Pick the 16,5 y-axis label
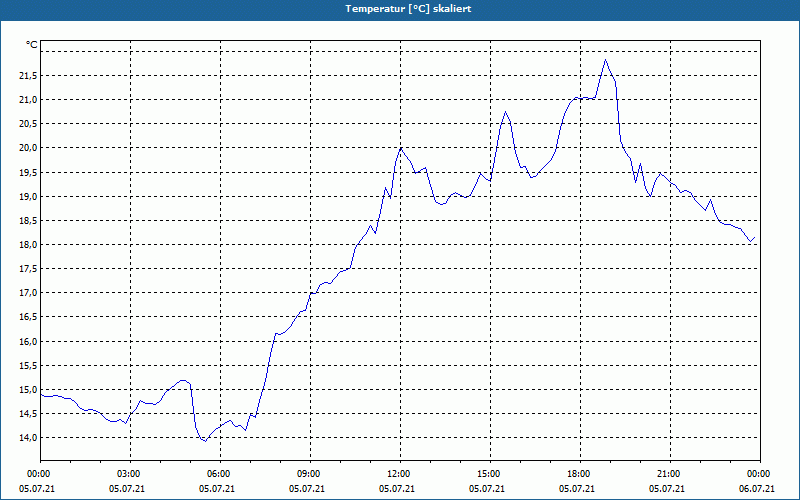This screenshot has width=800, height=500. (28, 317)
